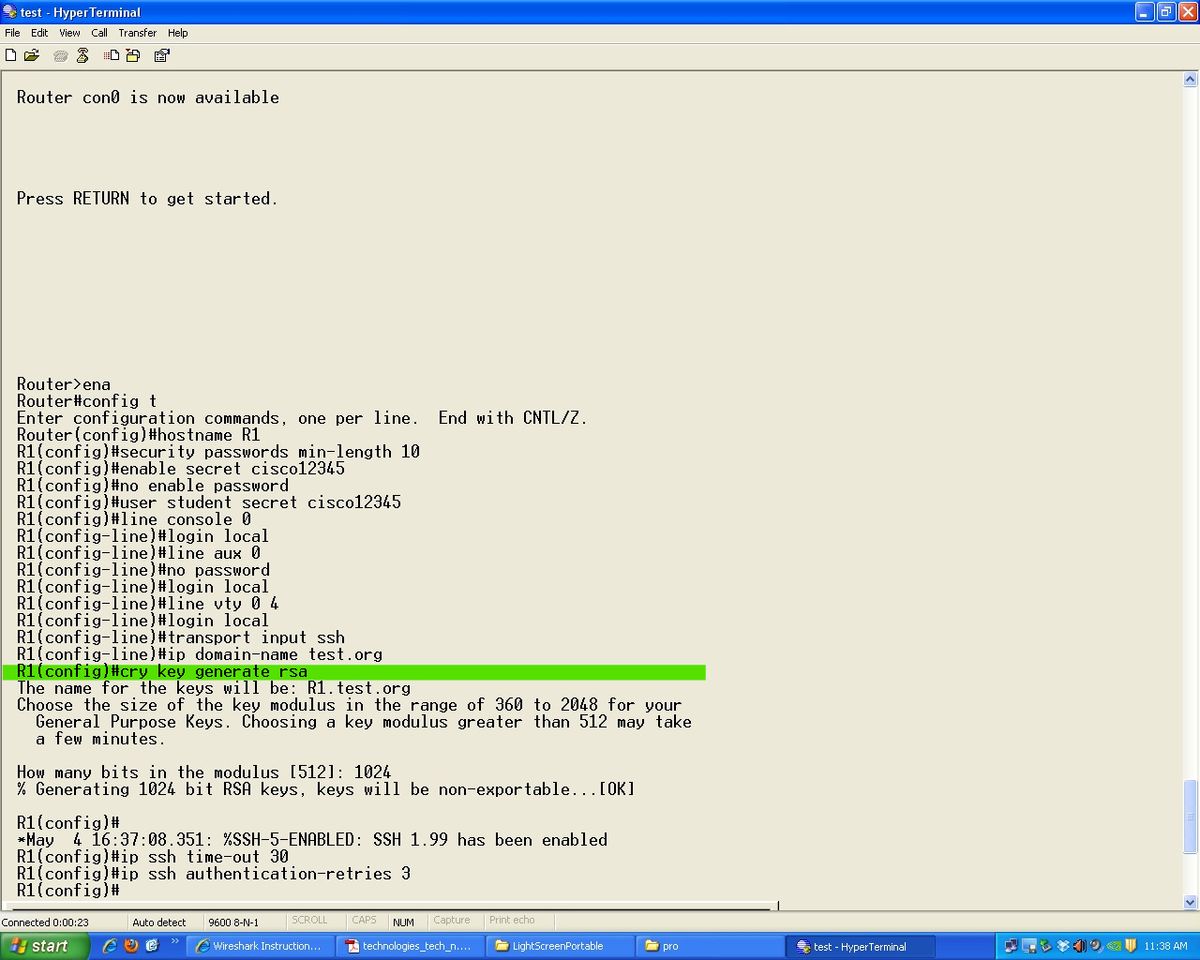Open the Call menu
The image size is (1200, 960).
pos(99,32)
